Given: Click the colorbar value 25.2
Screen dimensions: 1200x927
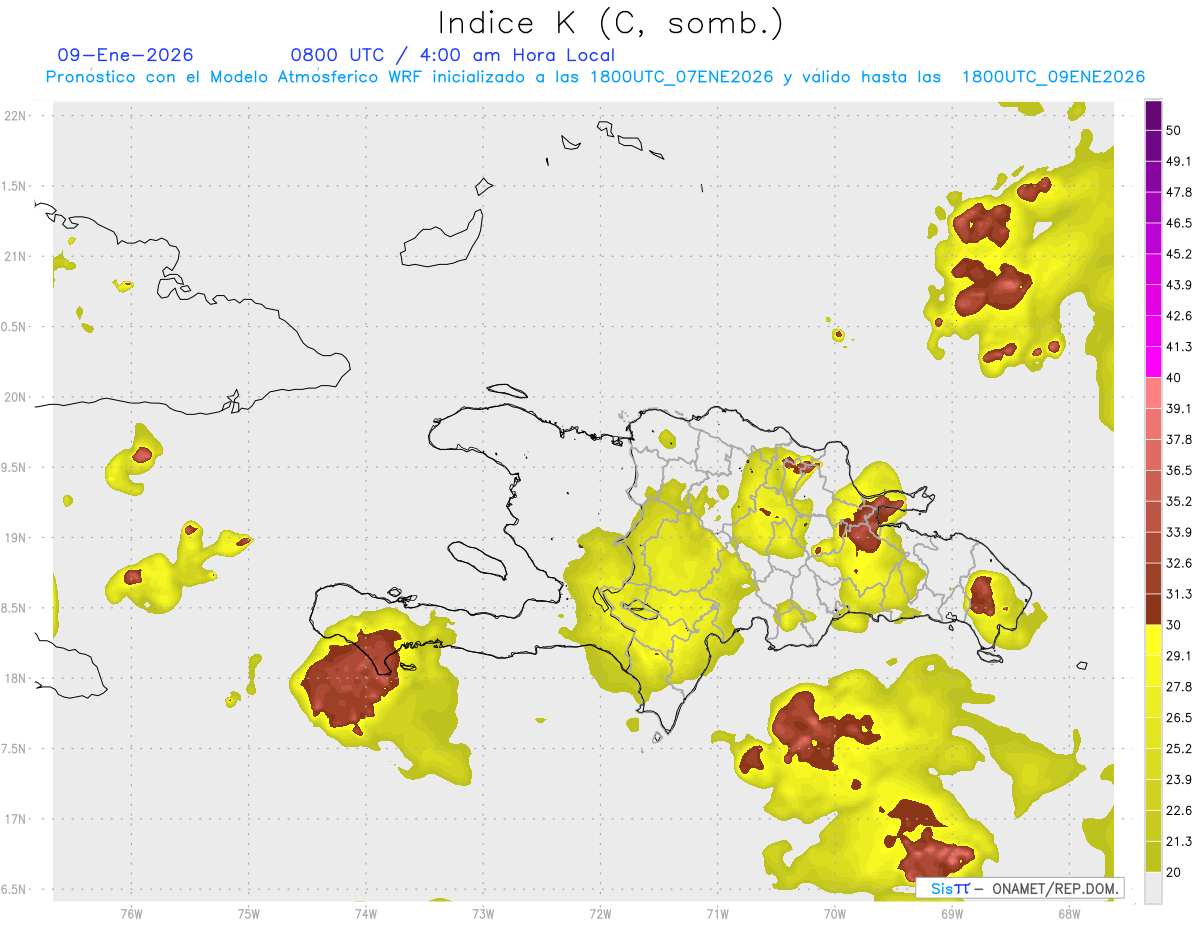Looking at the screenshot, I should point(1179,749).
